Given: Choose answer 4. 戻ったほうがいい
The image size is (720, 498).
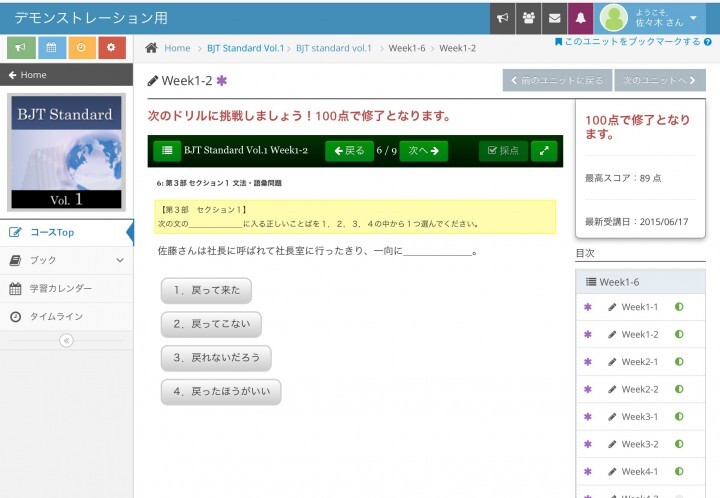Looking at the screenshot, I should pyautogui.click(x=221, y=392).
